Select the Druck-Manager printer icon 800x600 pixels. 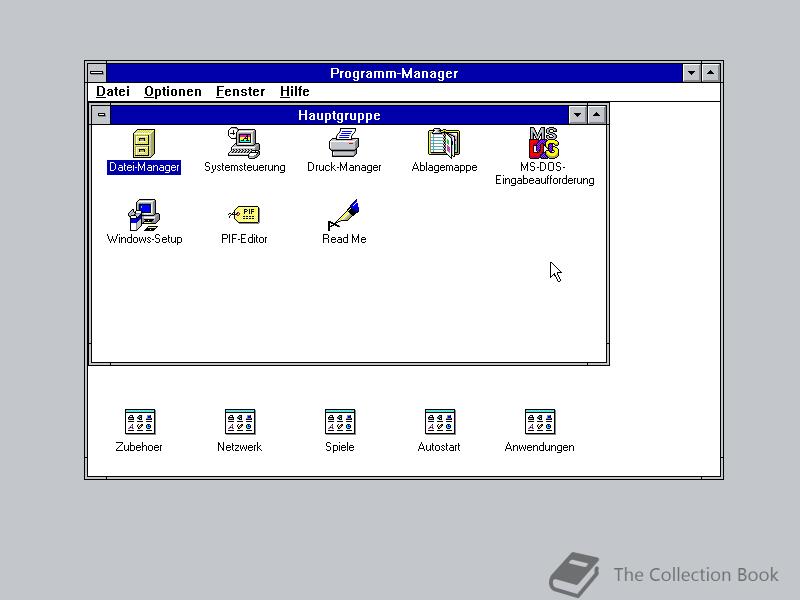coord(344,143)
